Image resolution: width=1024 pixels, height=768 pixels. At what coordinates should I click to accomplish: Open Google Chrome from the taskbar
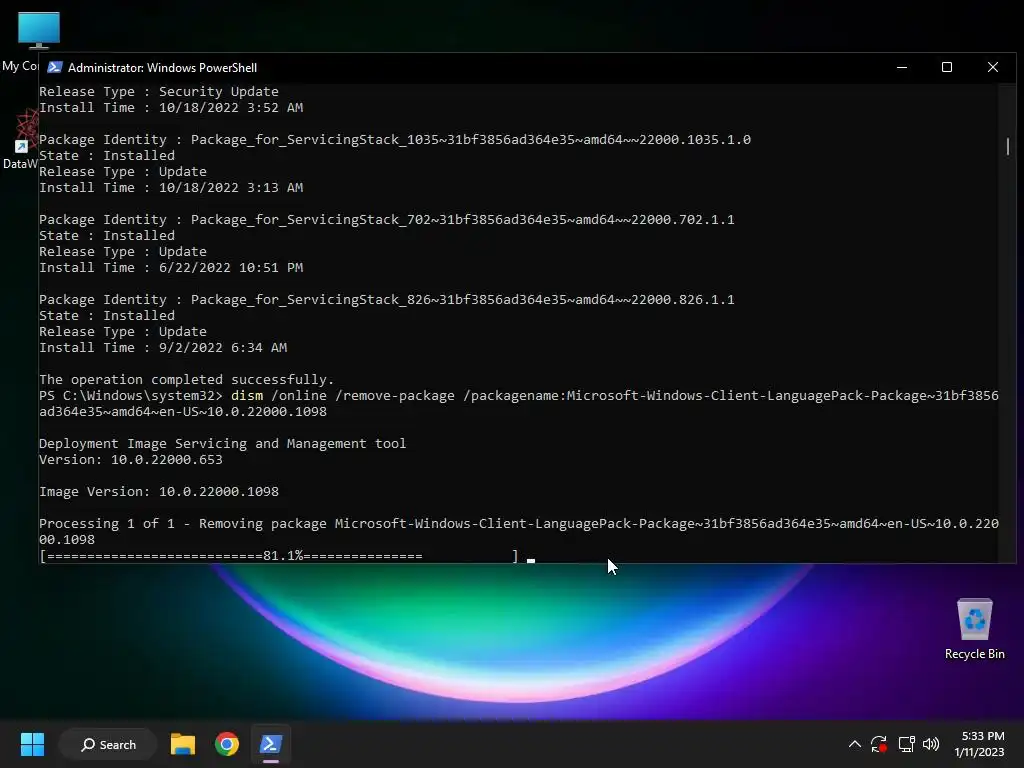227,744
